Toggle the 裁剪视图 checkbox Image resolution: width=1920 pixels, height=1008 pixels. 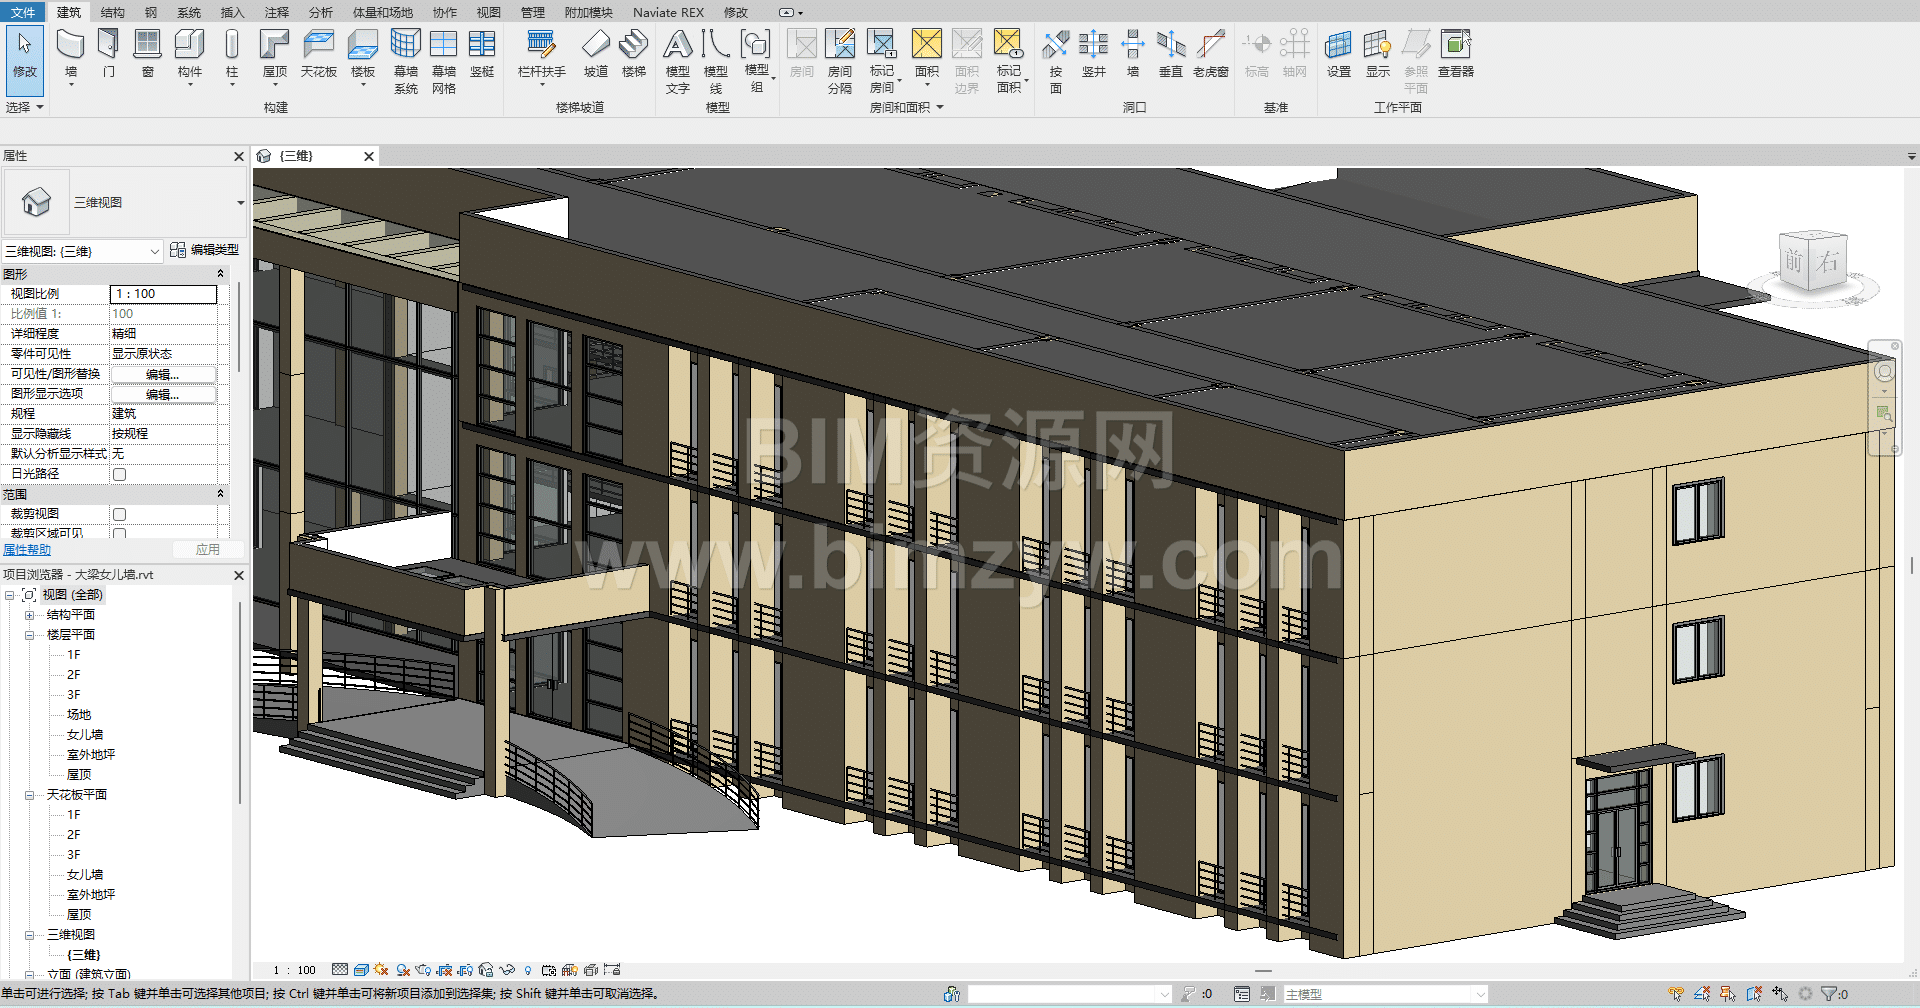pyautogui.click(x=120, y=514)
